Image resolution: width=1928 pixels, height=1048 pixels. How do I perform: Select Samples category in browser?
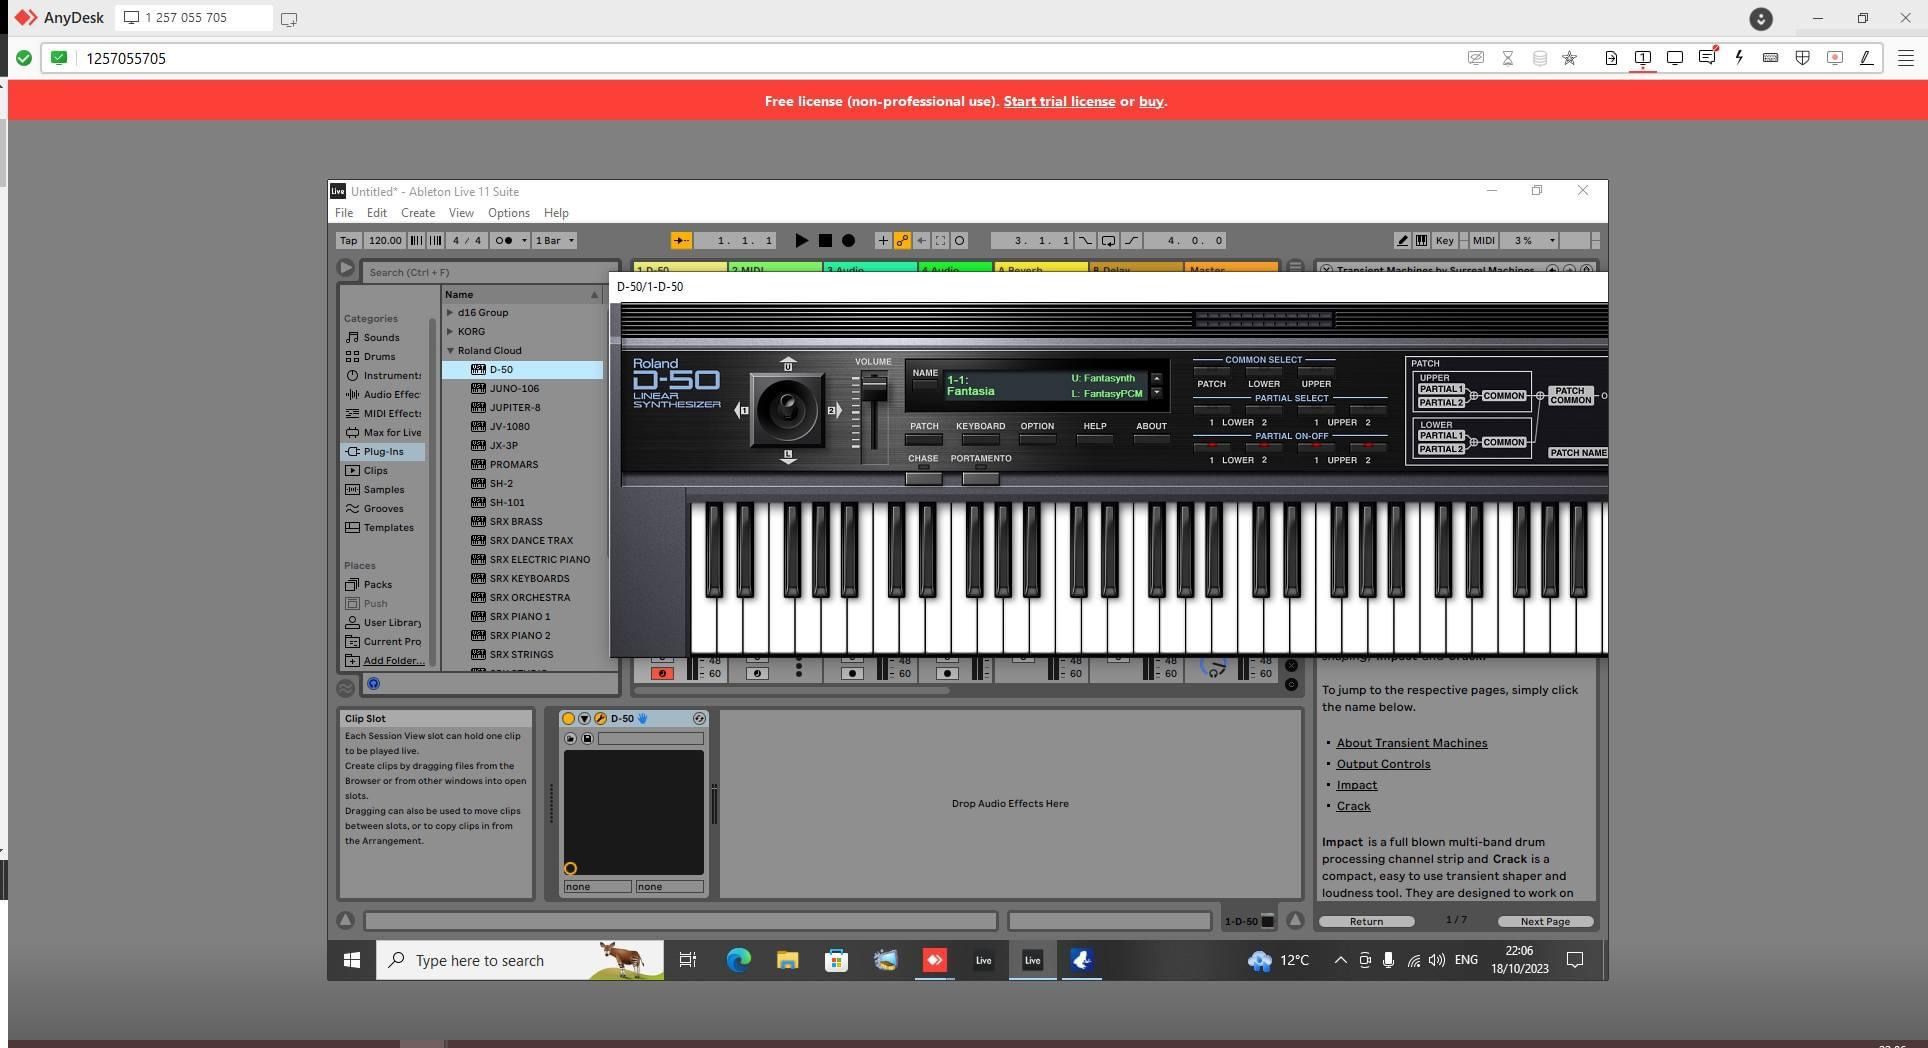pyautogui.click(x=384, y=490)
